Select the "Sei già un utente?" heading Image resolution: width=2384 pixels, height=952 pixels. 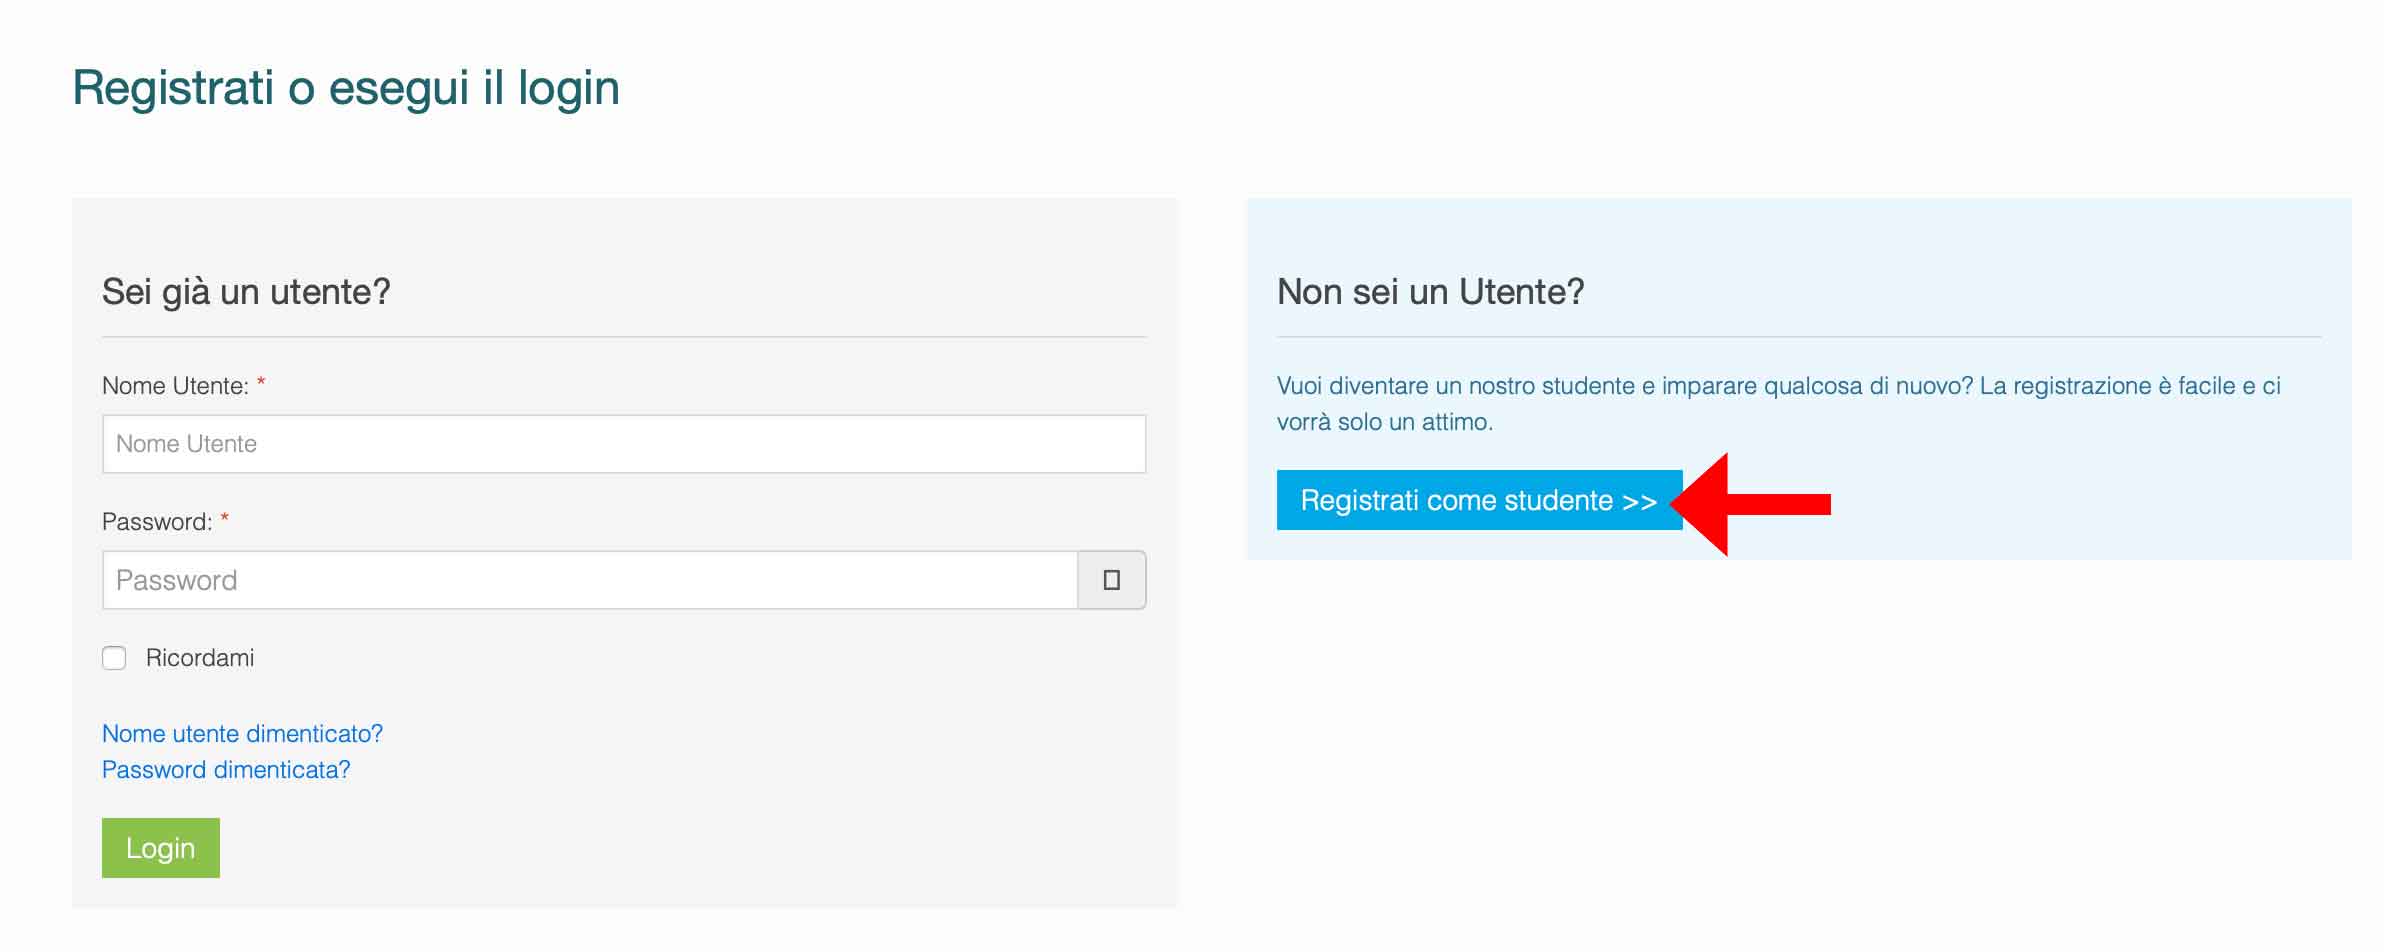pyautogui.click(x=246, y=292)
